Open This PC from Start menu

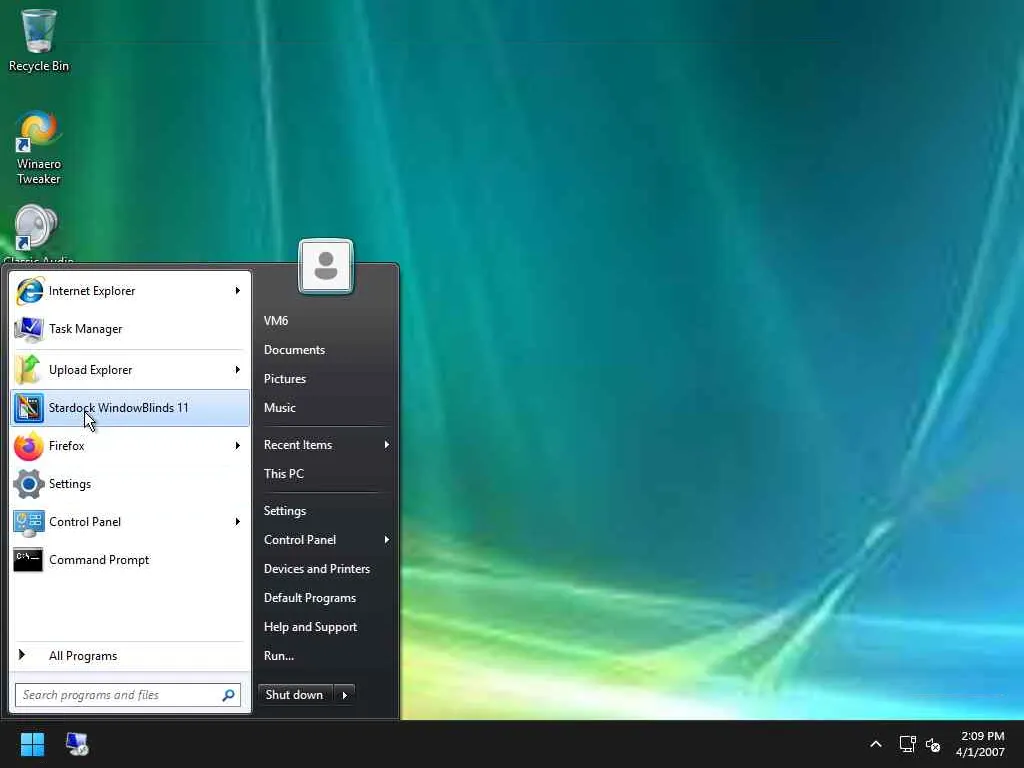click(x=283, y=473)
